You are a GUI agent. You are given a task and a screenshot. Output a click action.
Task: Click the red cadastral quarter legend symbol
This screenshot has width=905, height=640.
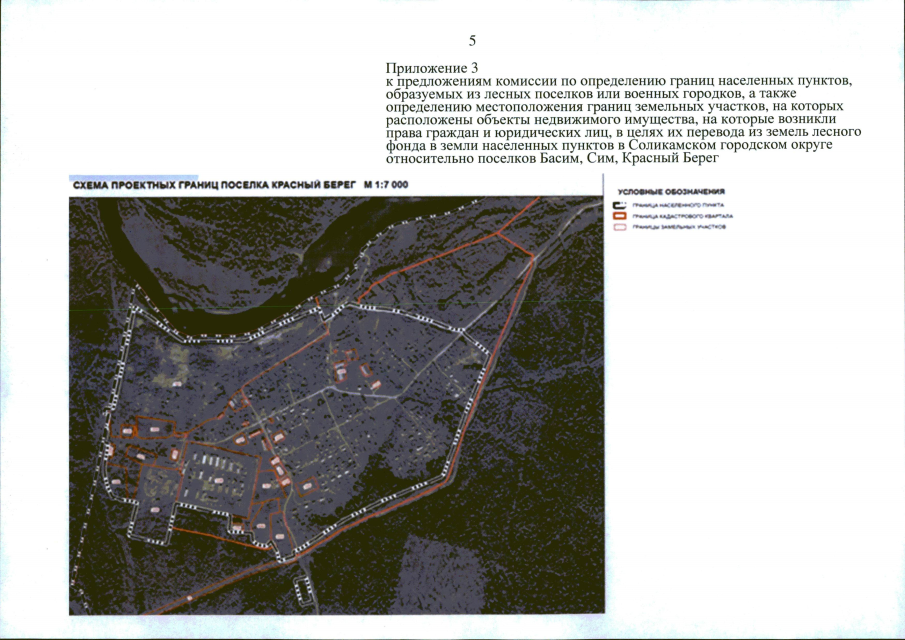(620, 216)
